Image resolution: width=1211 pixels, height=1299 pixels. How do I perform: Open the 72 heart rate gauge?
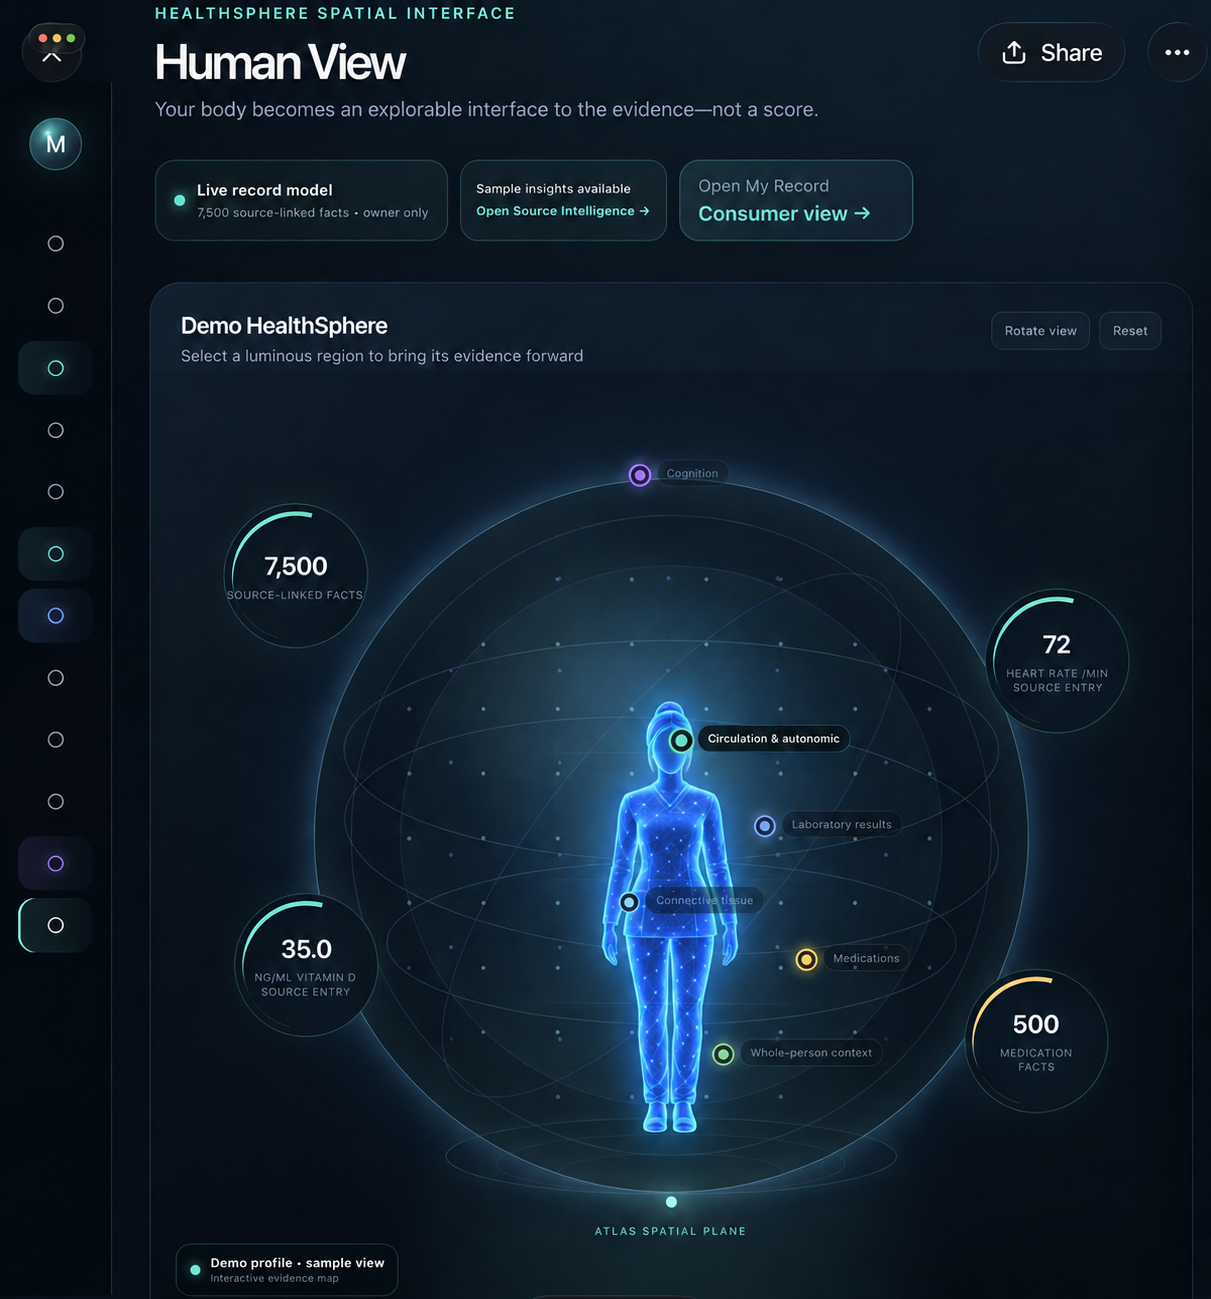(1057, 661)
